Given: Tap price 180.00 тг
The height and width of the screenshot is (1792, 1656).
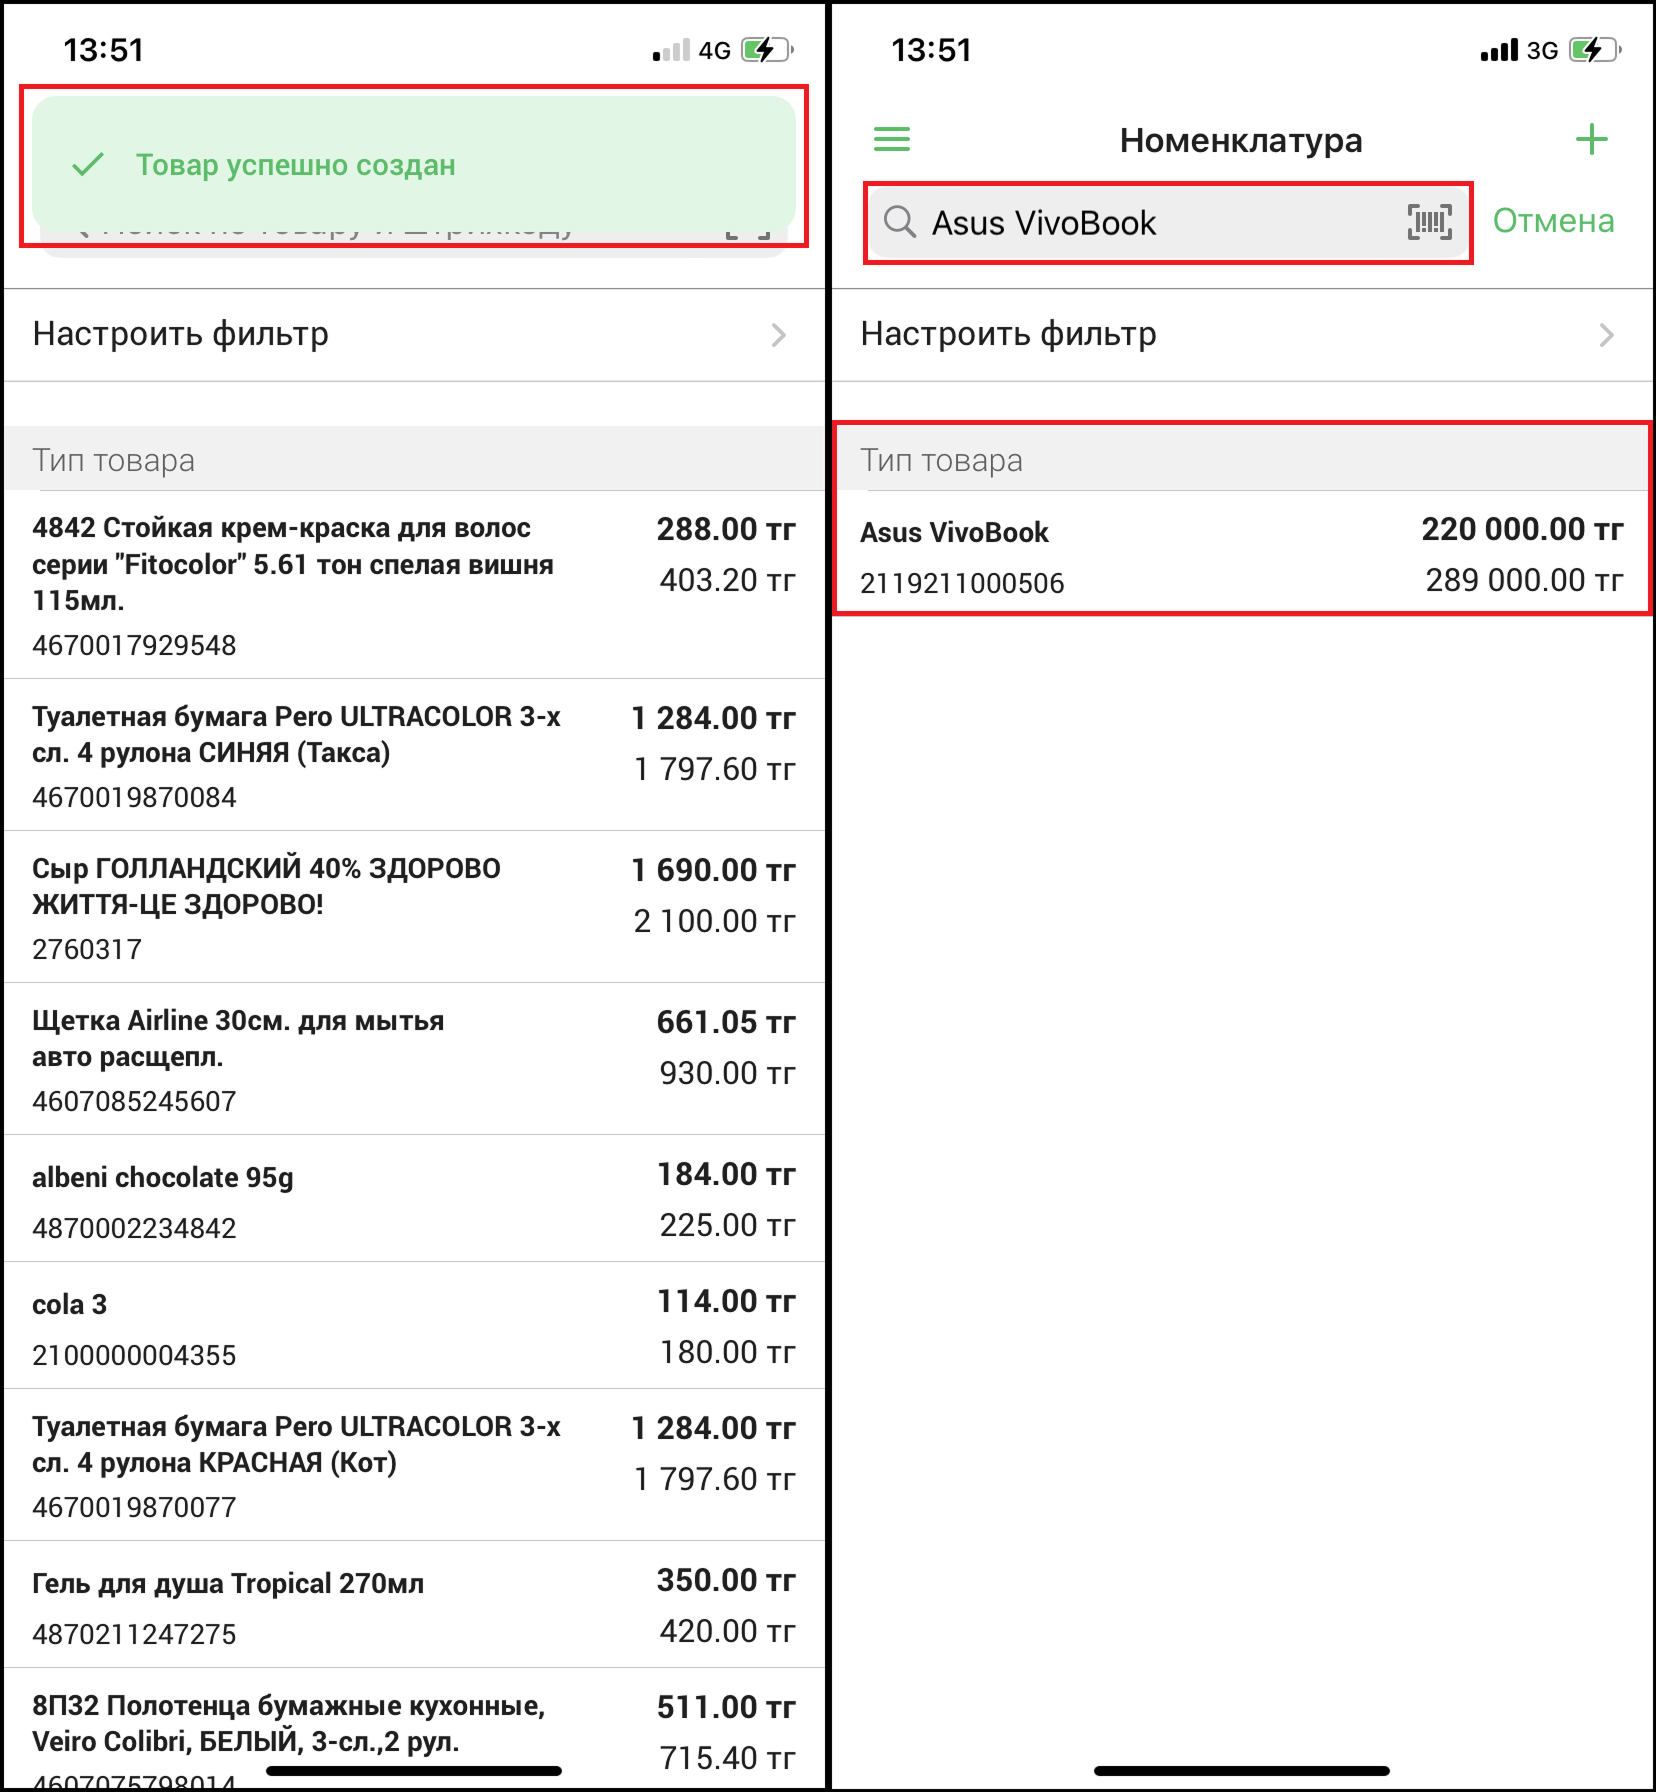Looking at the screenshot, I should click(x=727, y=1352).
